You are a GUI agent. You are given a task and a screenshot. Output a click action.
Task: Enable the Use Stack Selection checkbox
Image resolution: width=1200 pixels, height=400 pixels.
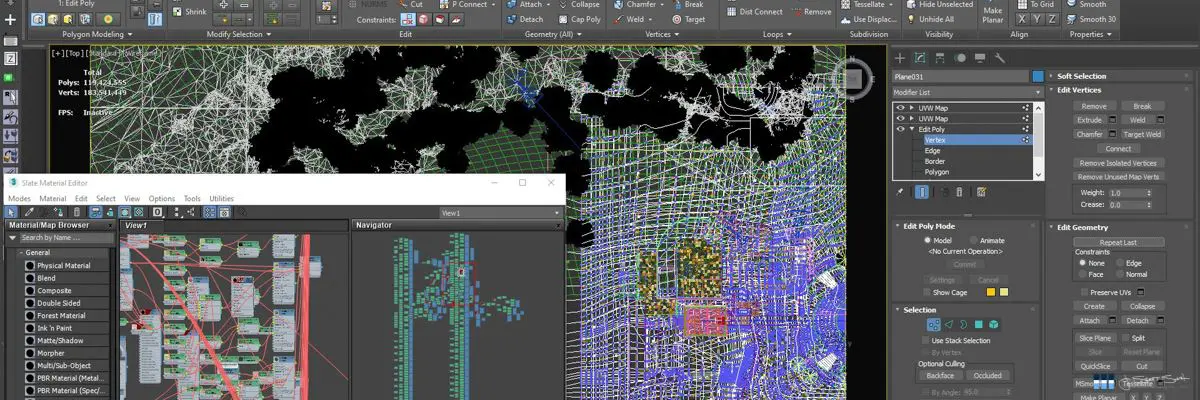tap(924, 341)
